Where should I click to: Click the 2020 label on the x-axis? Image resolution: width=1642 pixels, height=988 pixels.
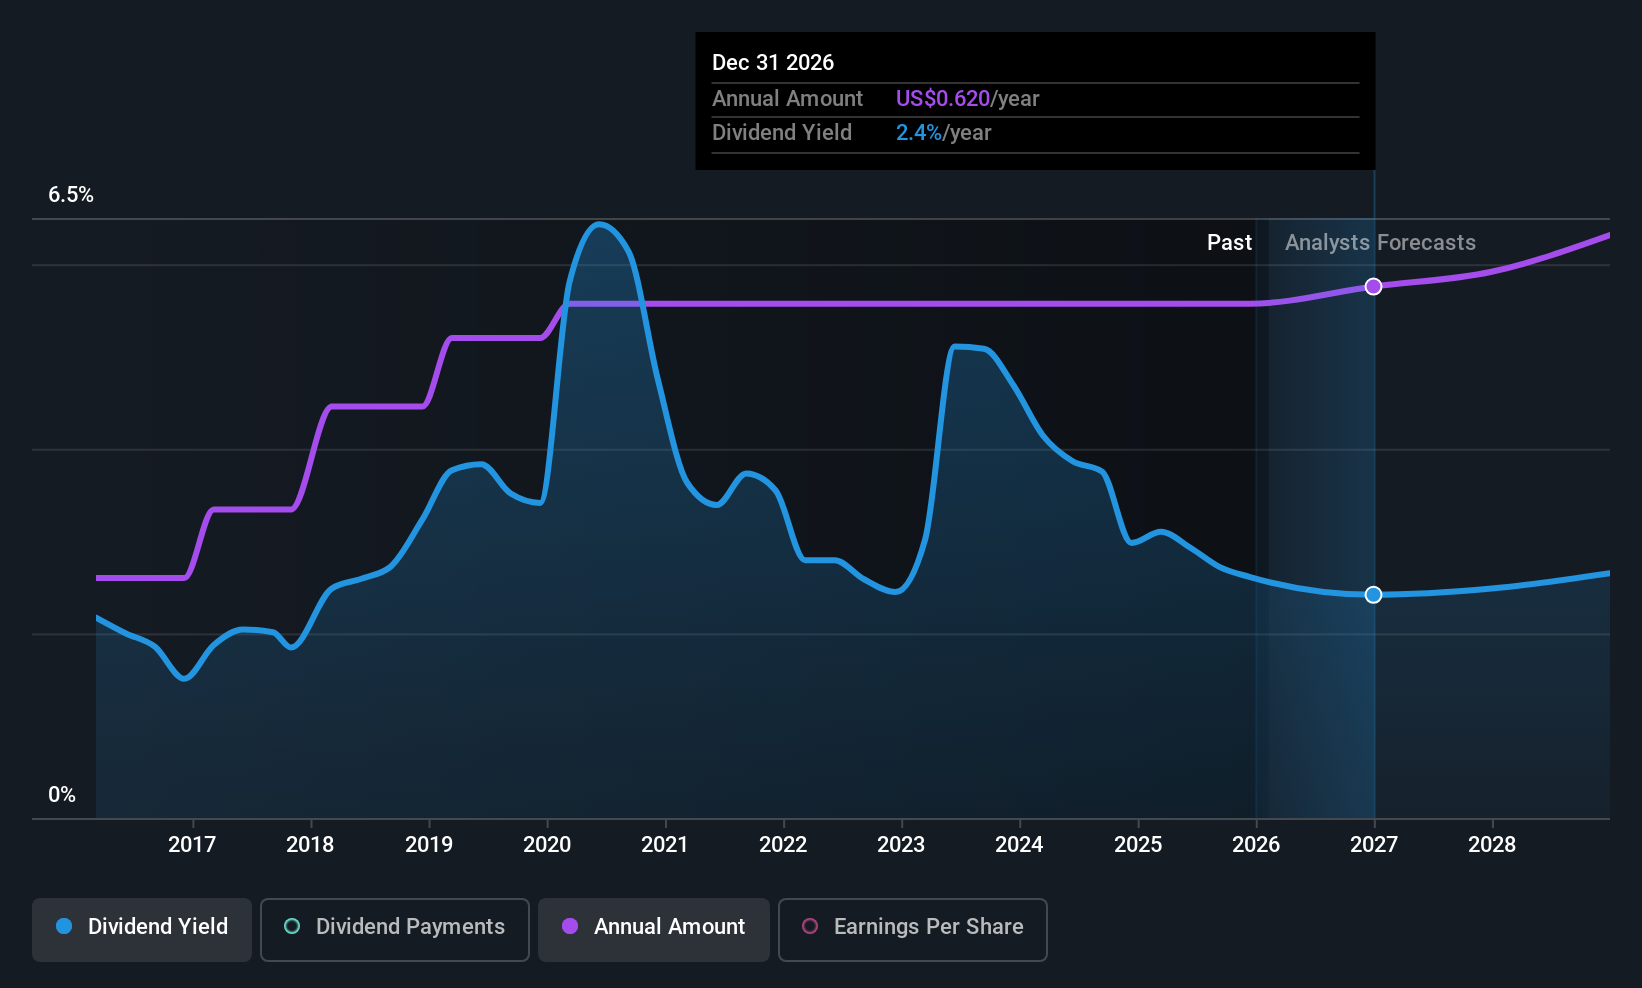click(547, 845)
